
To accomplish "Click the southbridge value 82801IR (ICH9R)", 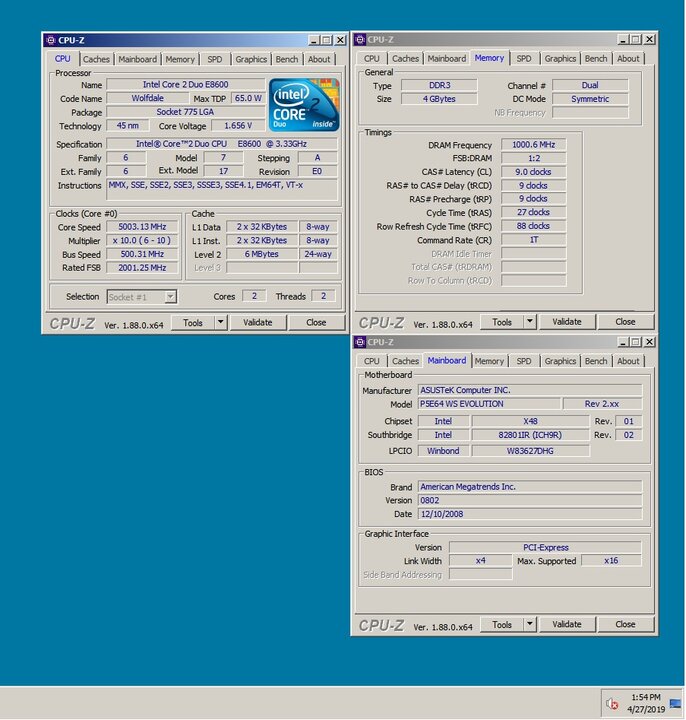I will (x=530, y=435).
